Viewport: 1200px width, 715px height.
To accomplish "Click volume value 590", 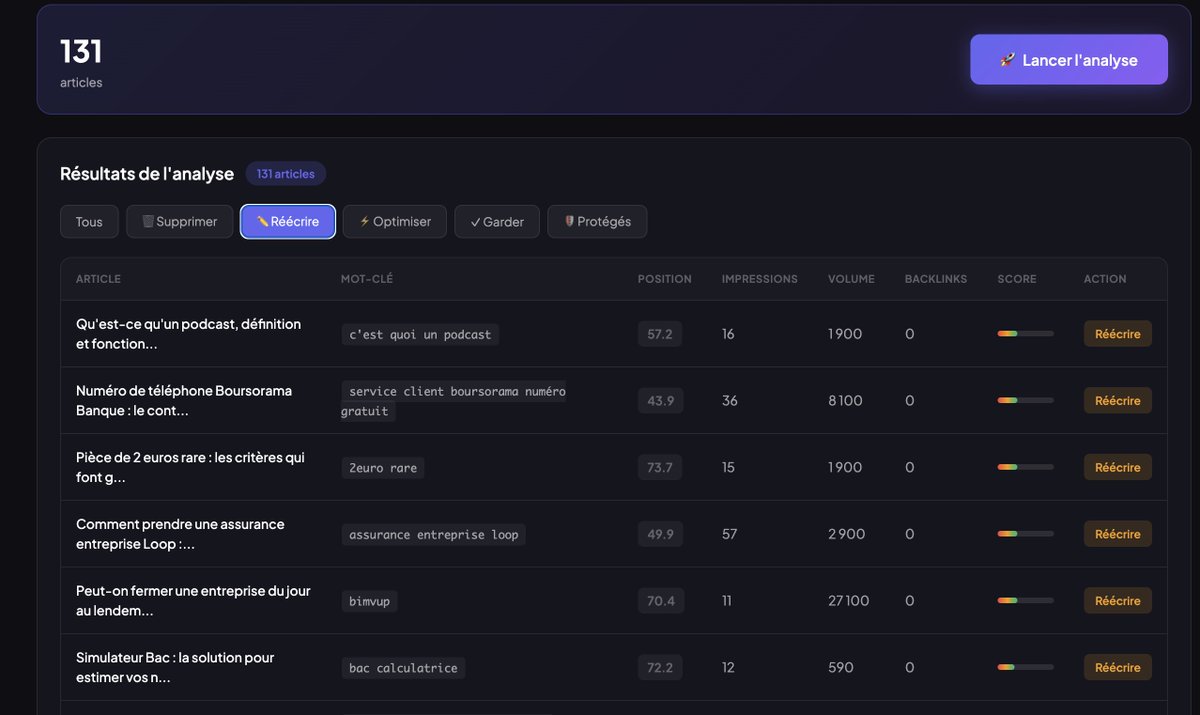I will pyautogui.click(x=841, y=667).
